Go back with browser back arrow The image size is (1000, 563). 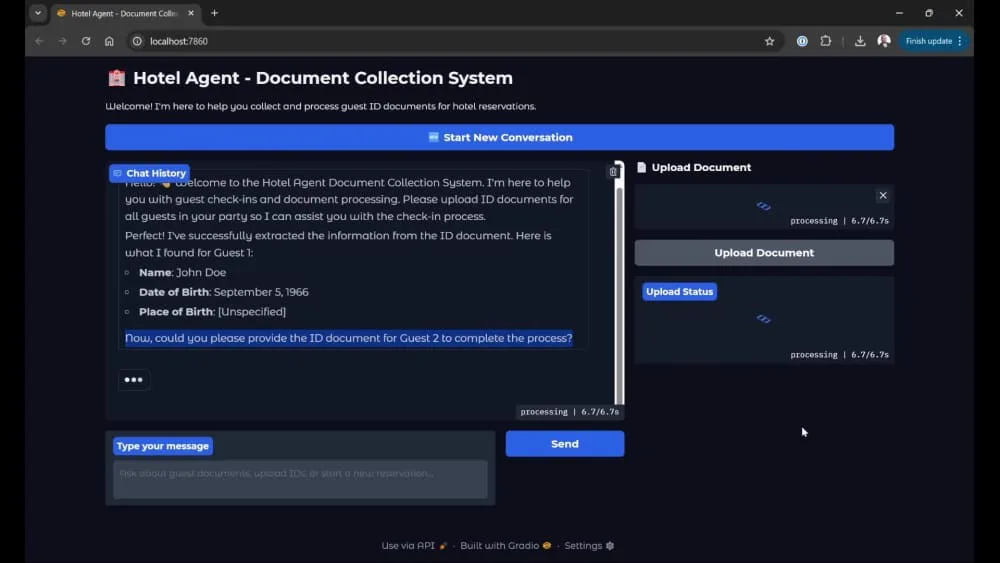click(x=40, y=41)
